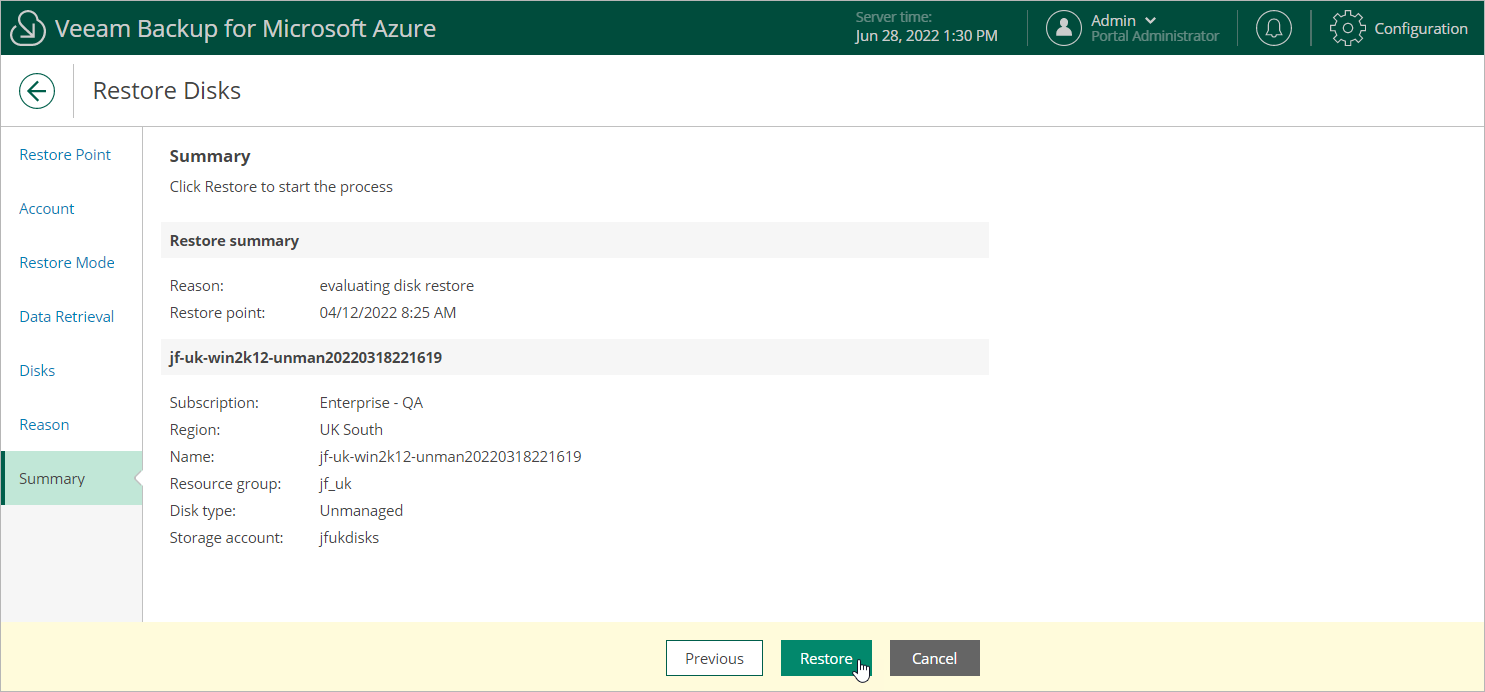Screen dimensions: 1485x692
Task: Select the disk type value Unmanaged
Action: point(361,511)
